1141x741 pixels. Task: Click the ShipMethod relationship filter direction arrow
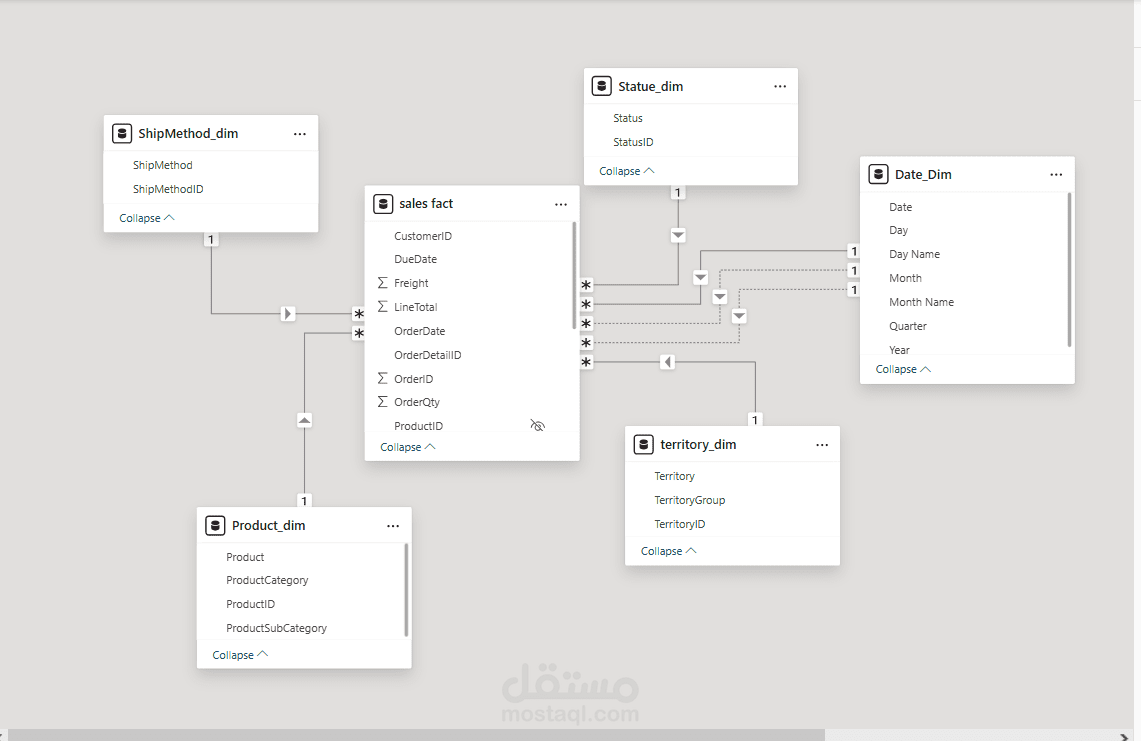tap(288, 314)
